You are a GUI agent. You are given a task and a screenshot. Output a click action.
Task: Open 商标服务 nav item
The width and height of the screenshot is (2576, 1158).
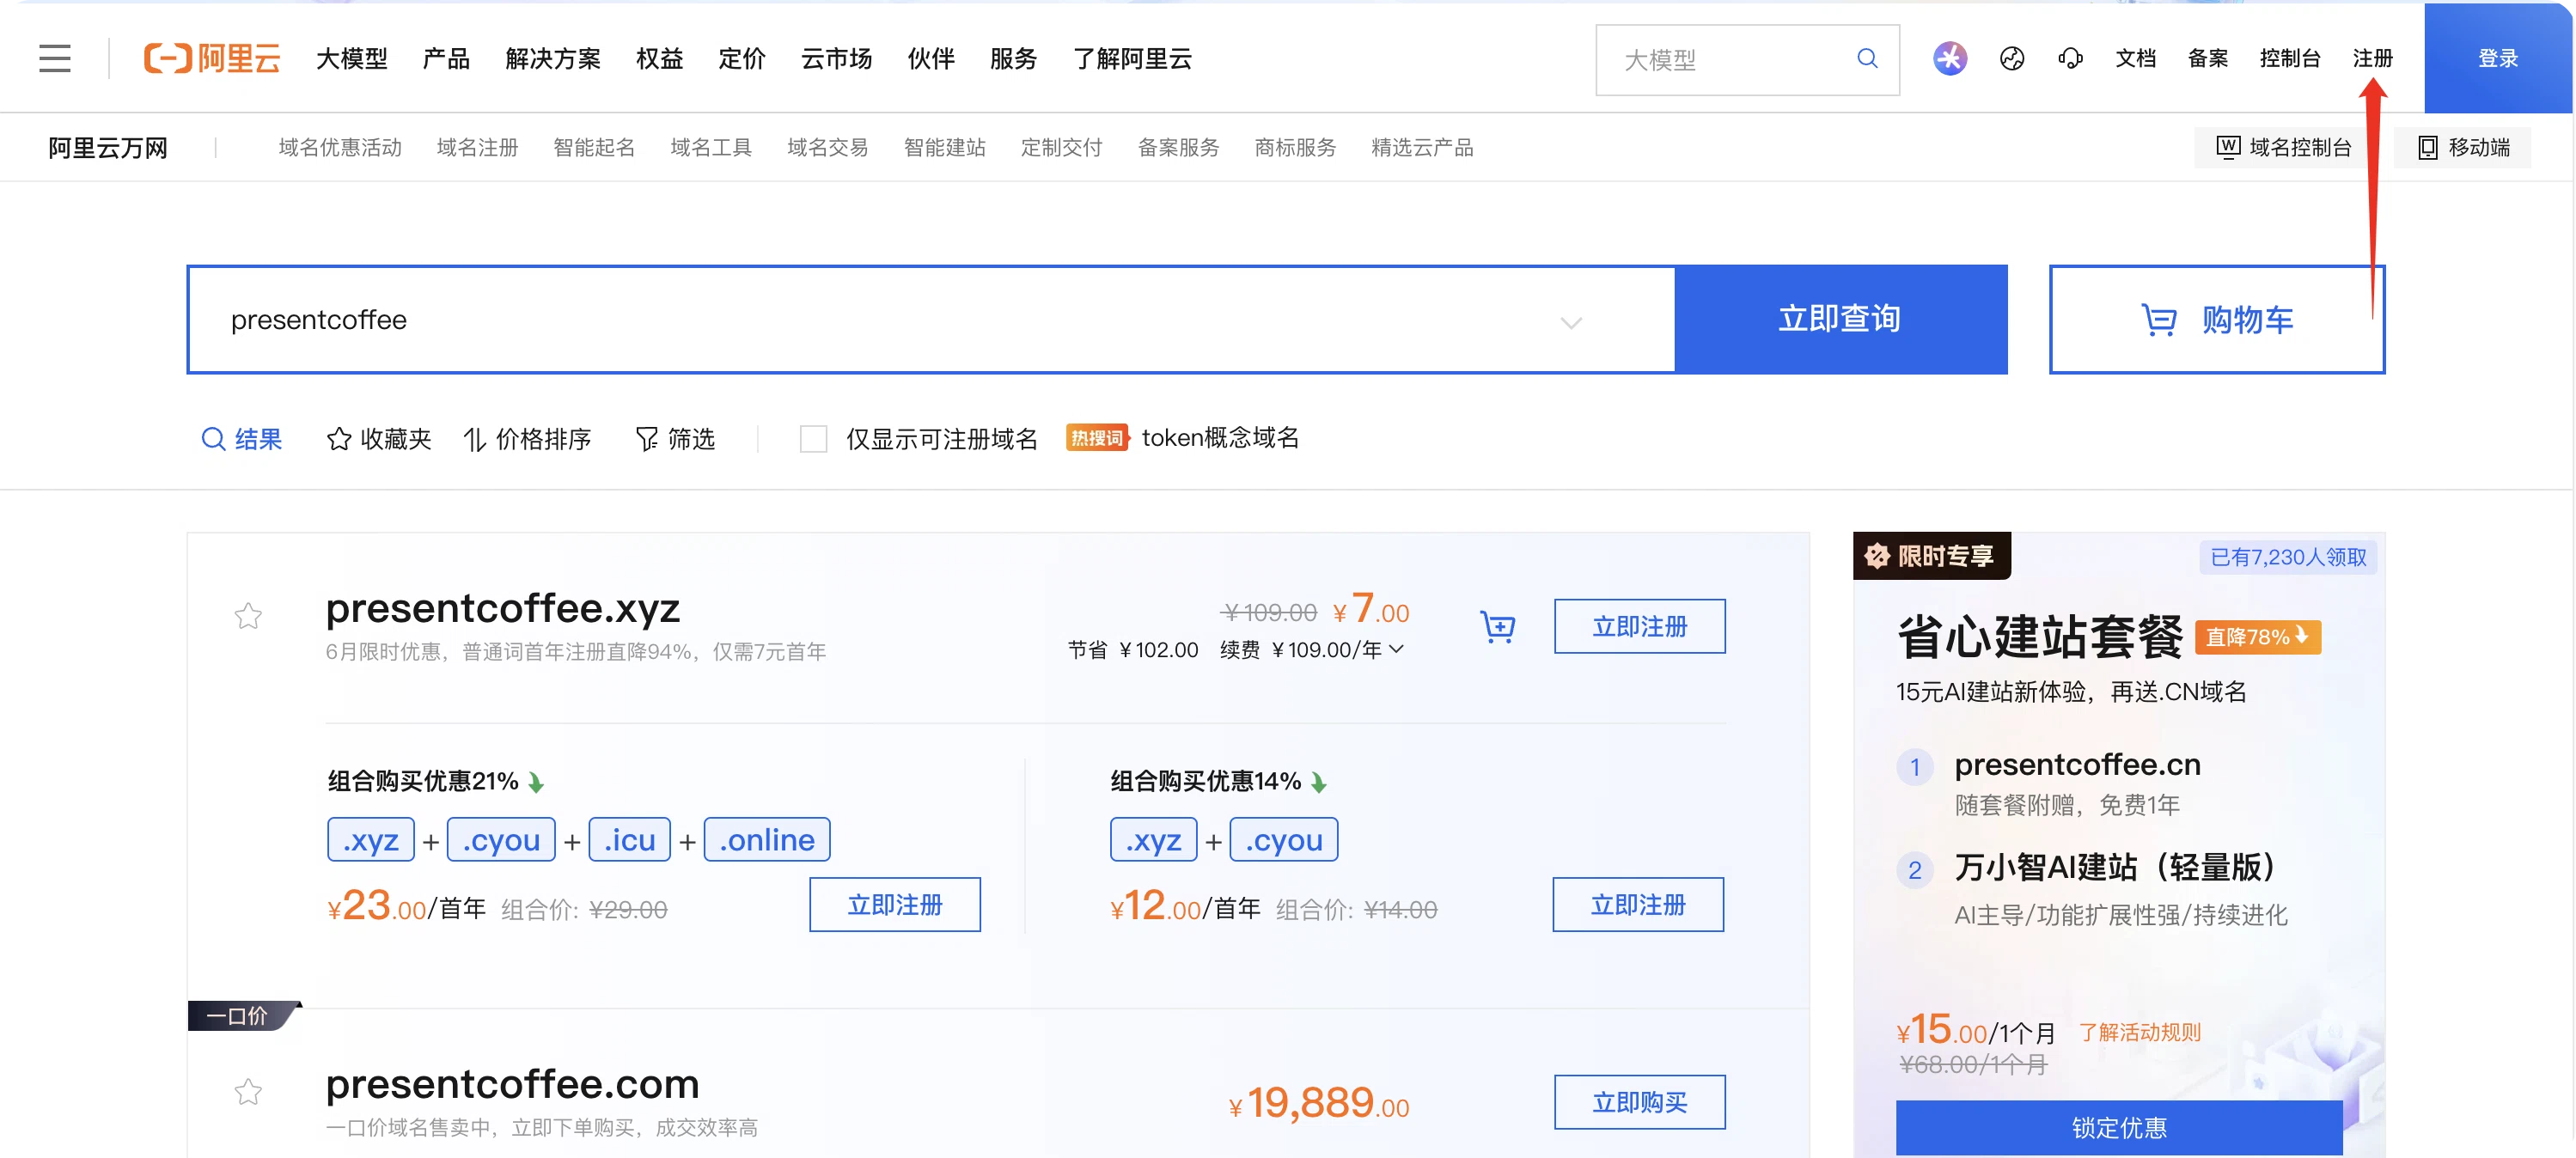coord(1295,147)
